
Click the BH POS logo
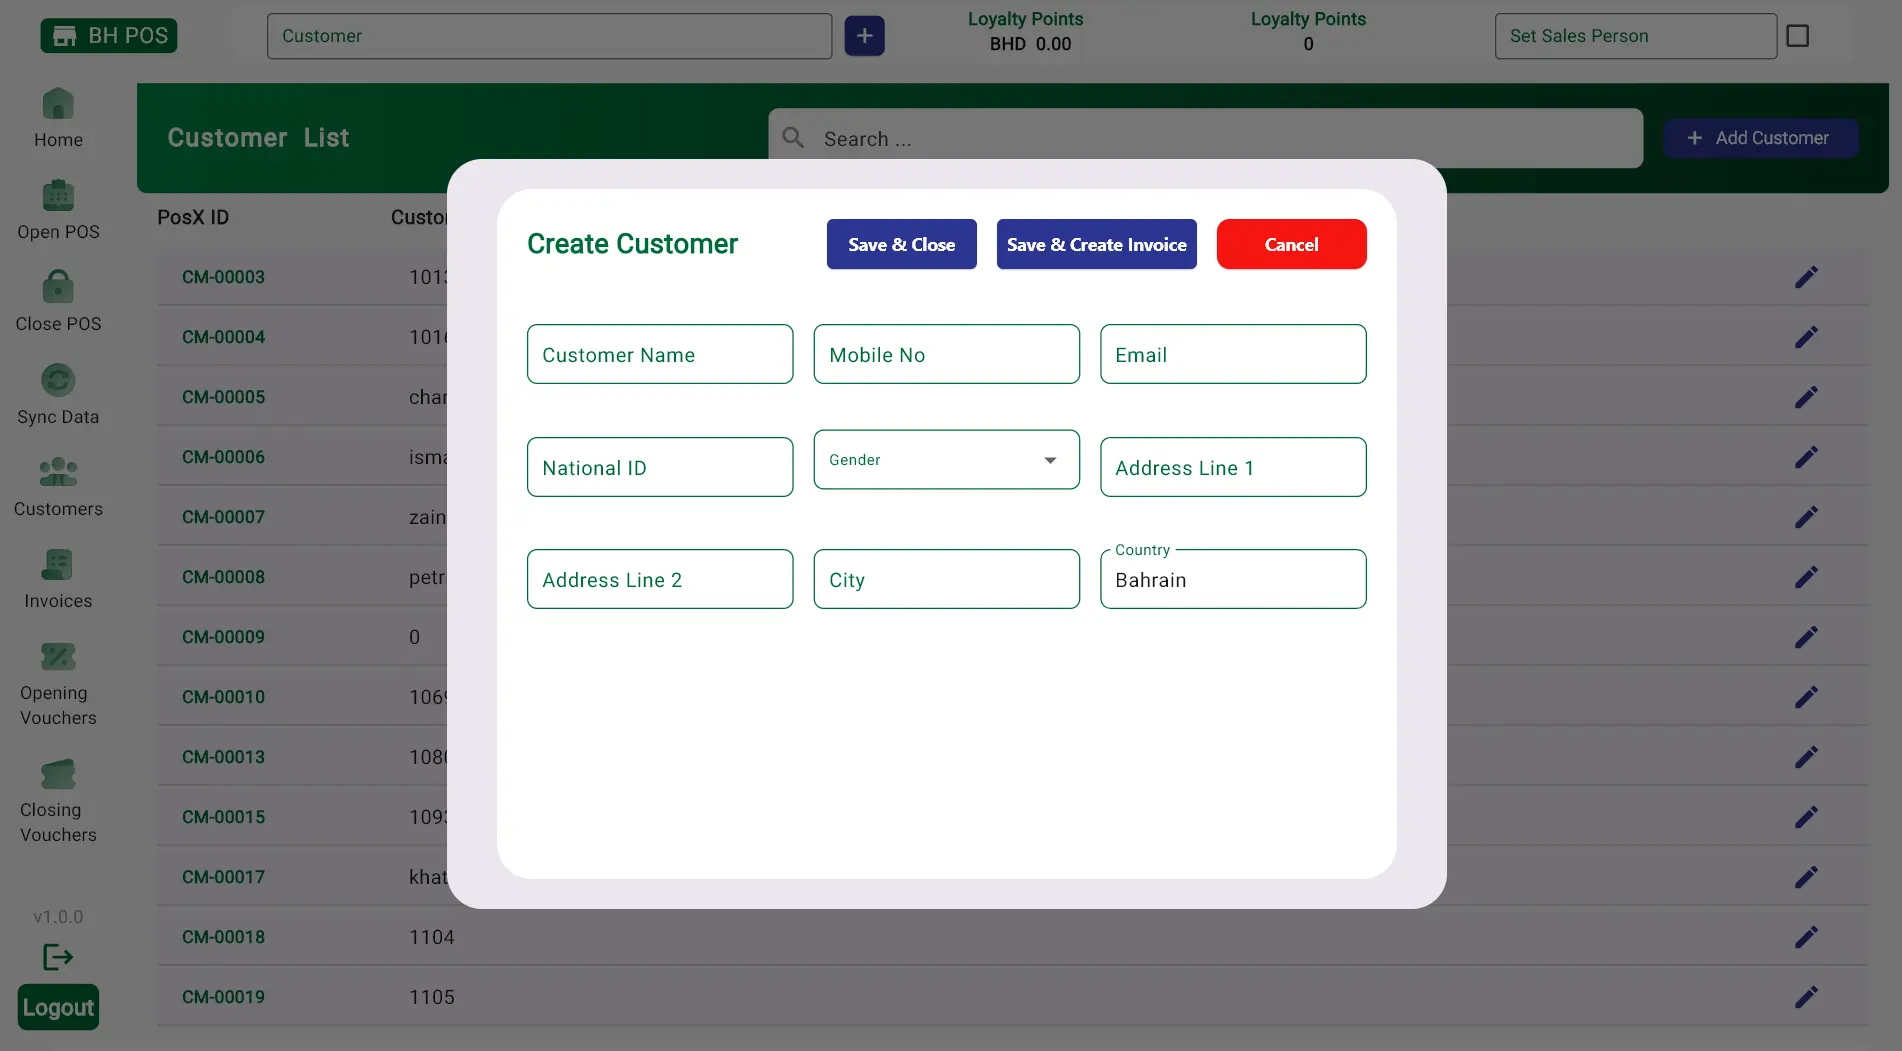108,35
